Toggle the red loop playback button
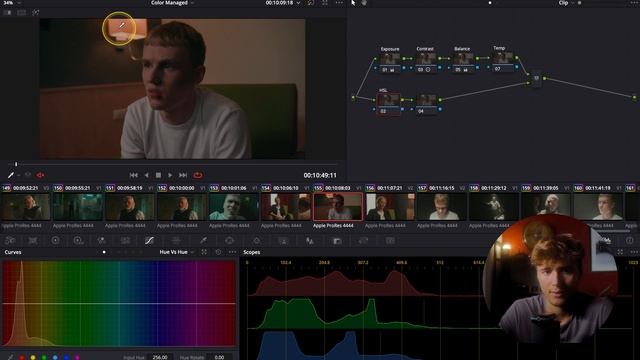Image resolution: width=640 pixels, height=360 pixels. coord(198,175)
